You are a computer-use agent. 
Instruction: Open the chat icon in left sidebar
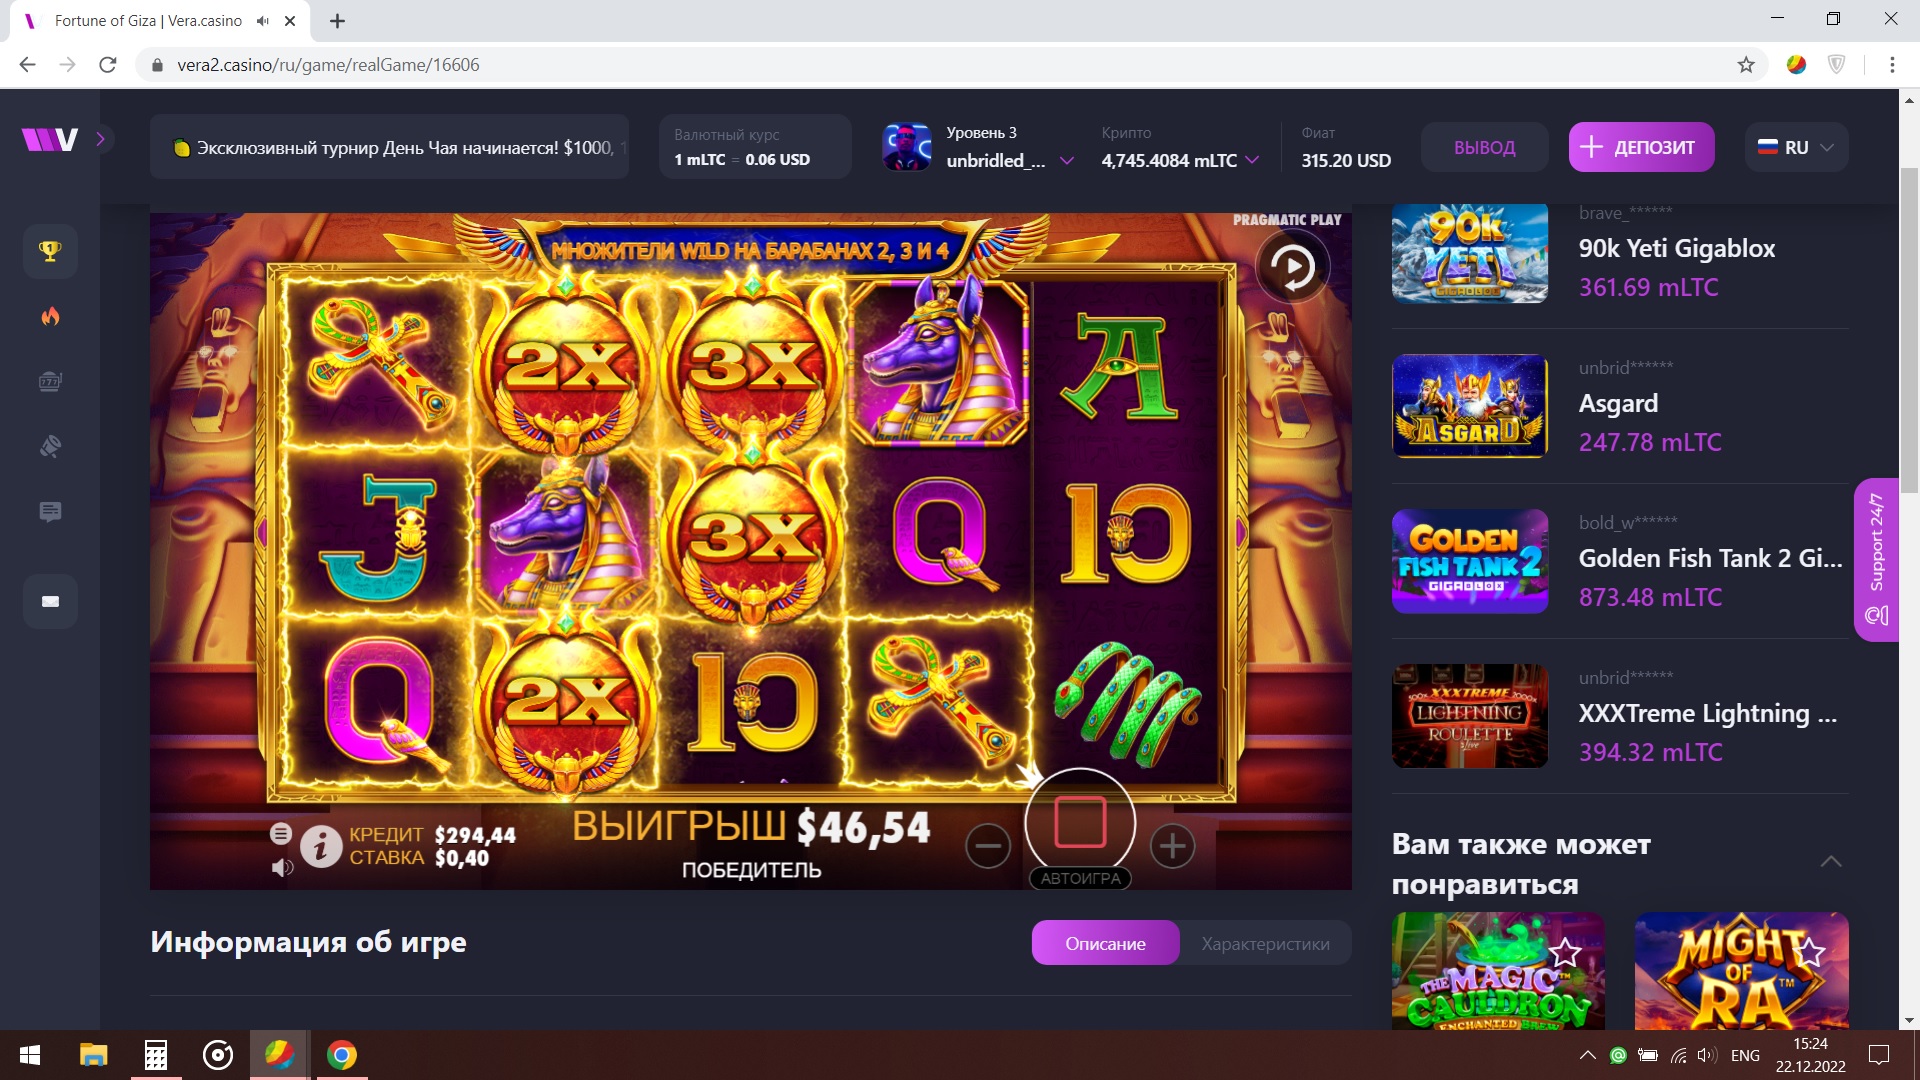click(50, 512)
